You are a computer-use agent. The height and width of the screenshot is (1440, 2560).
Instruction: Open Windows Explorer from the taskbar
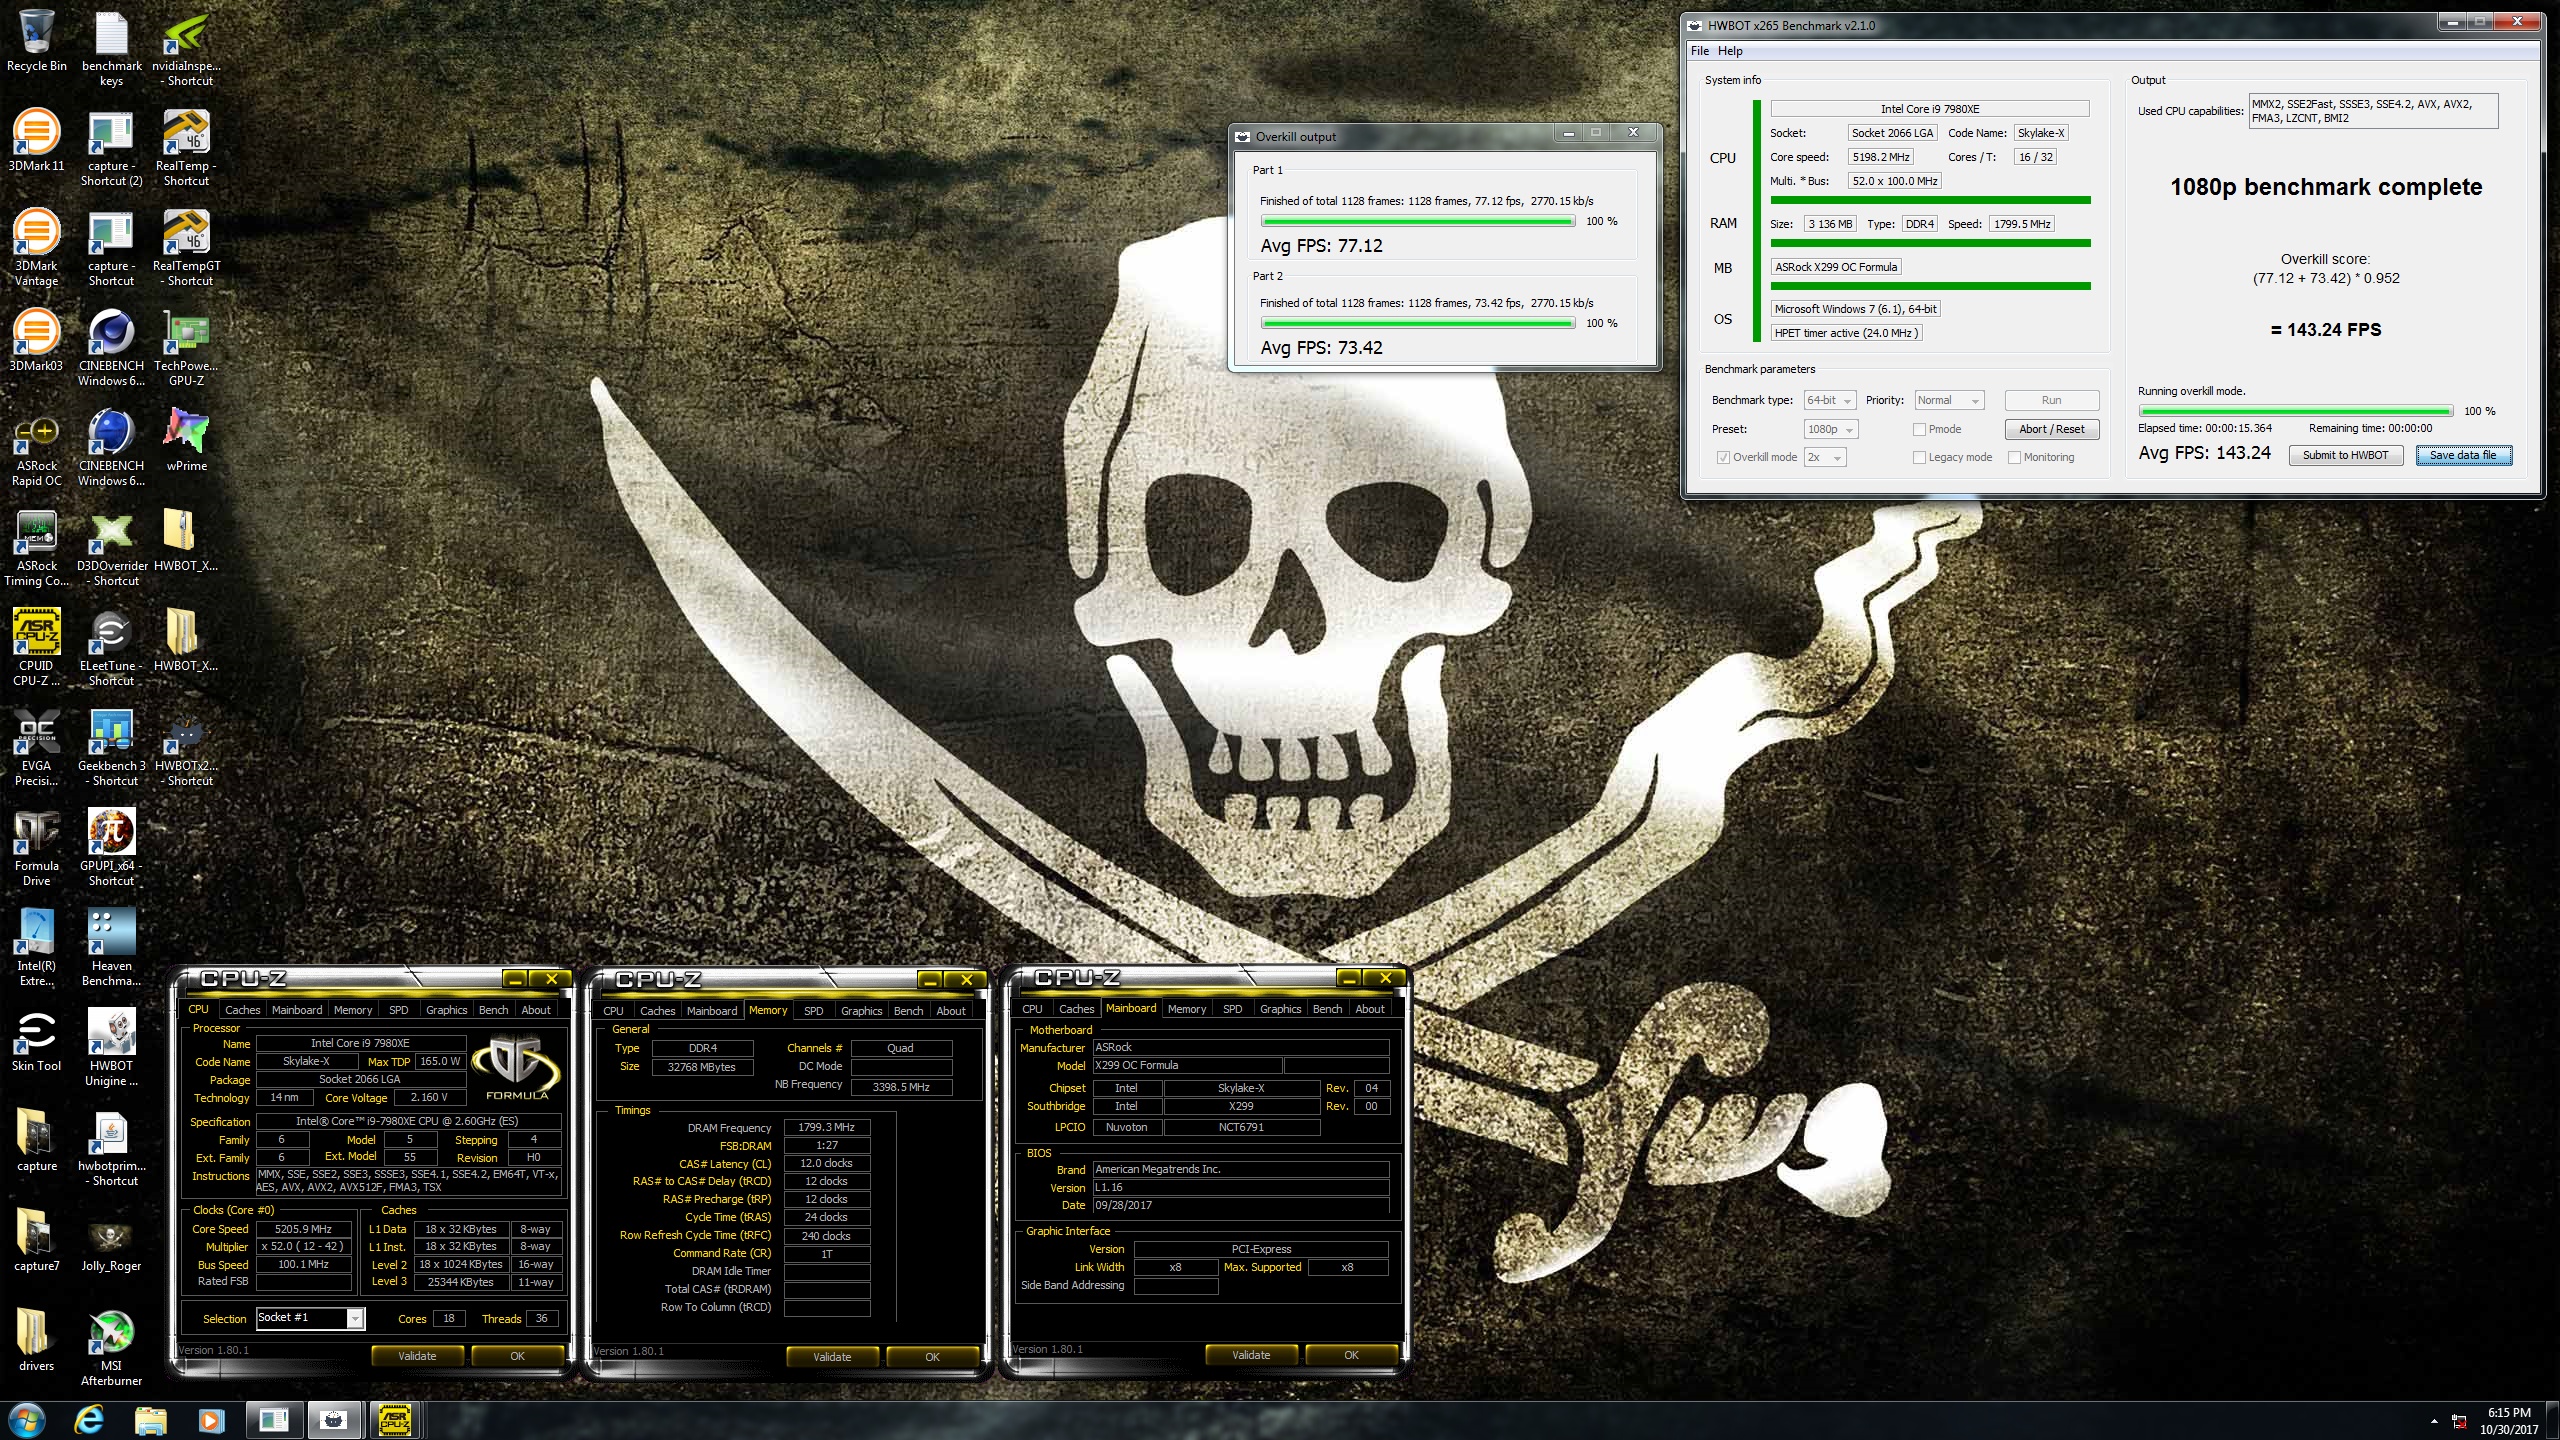coord(150,1420)
